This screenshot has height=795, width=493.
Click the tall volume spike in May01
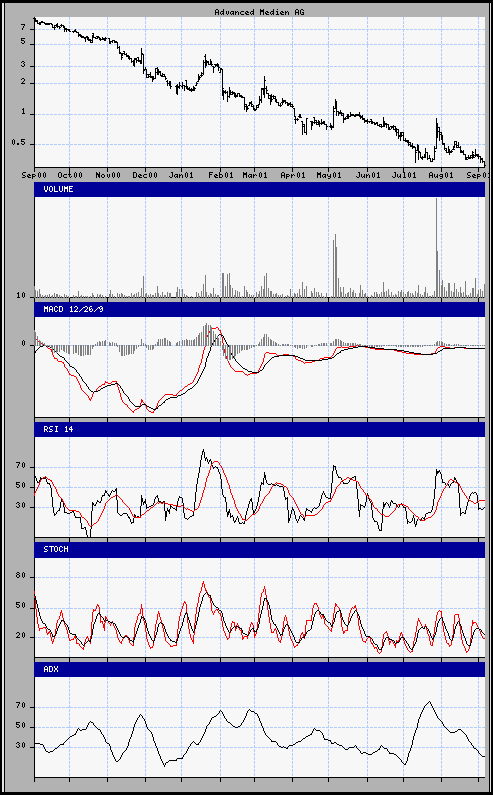coord(335,266)
